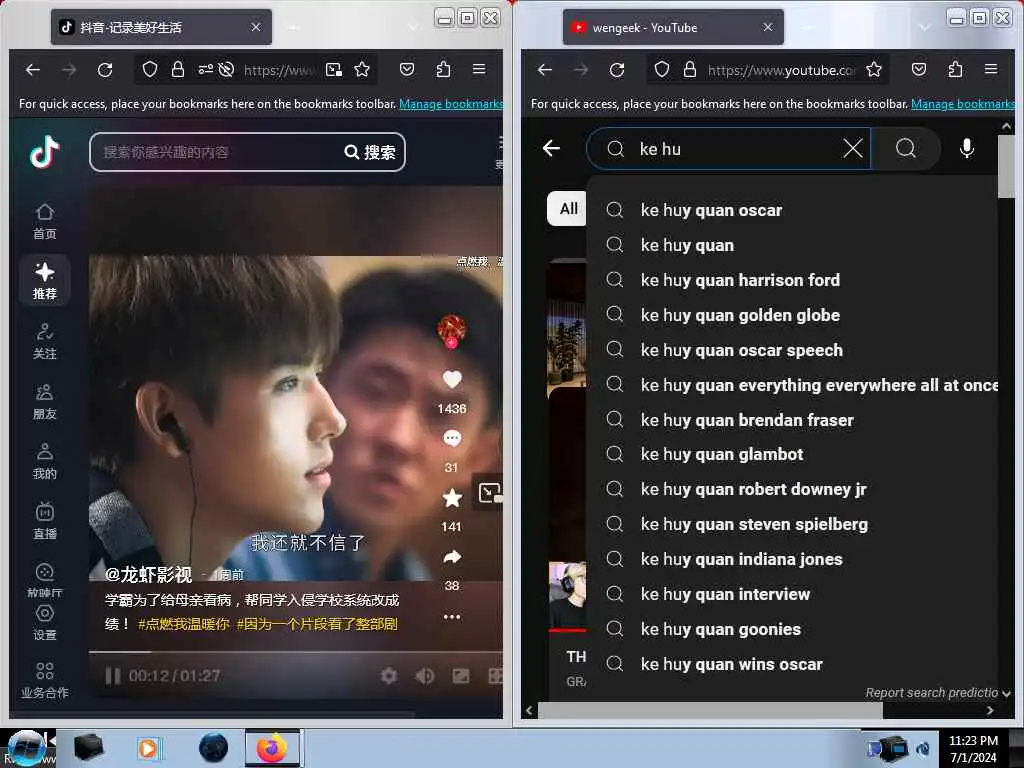This screenshot has width=1024, height=768.
Task: Share the Douyin video with arrow icon
Action: coord(452,557)
